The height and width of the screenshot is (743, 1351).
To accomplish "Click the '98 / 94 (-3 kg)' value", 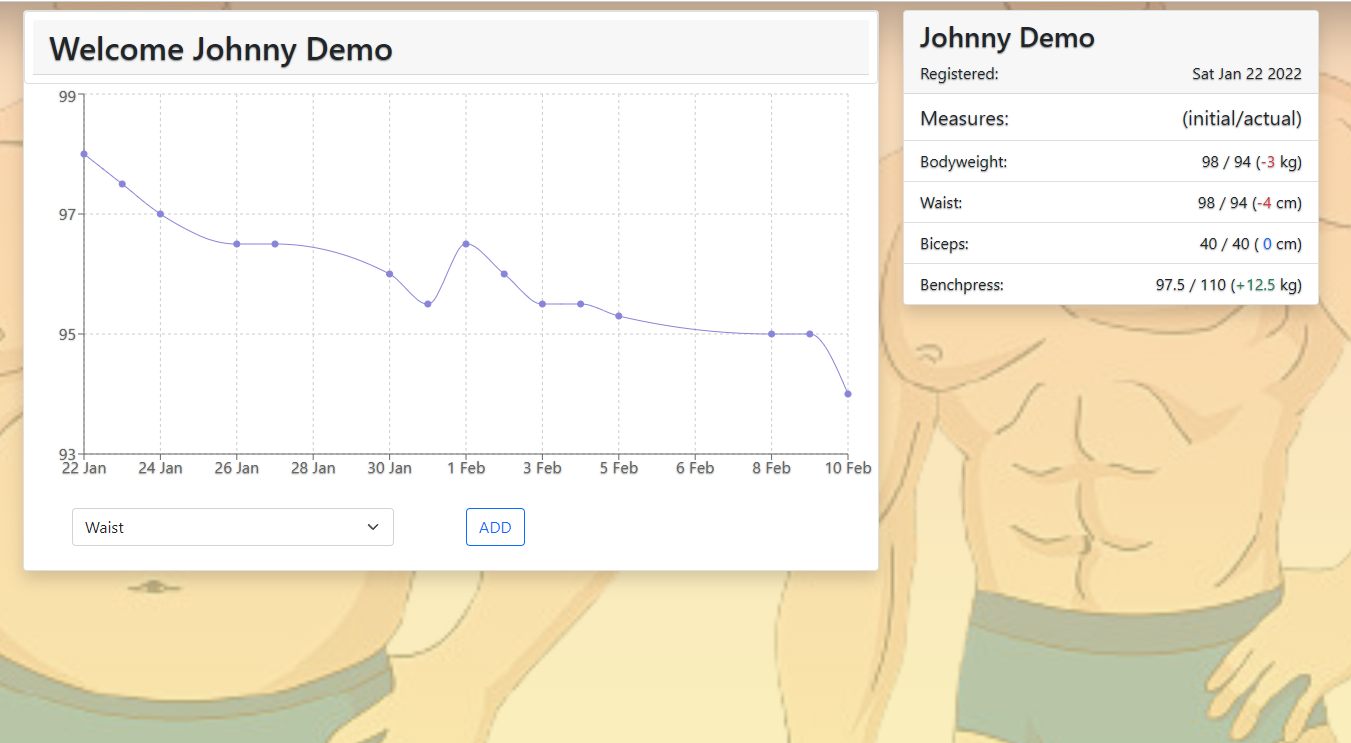I will click(x=1252, y=162).
